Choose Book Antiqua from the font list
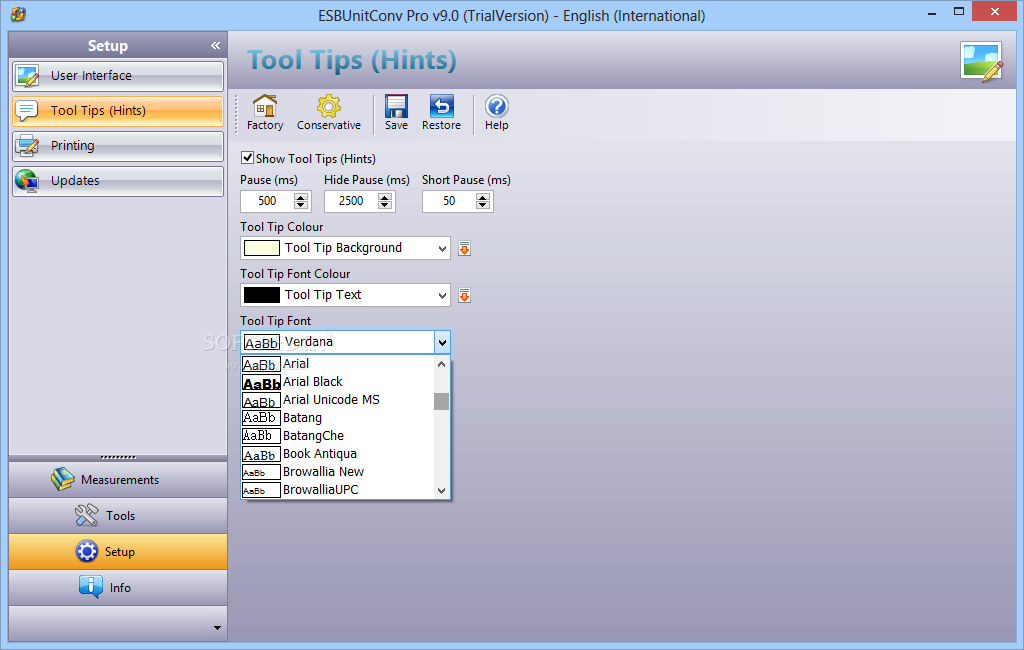This screenshot has width=1024, height=650. (x=338, y=454)
